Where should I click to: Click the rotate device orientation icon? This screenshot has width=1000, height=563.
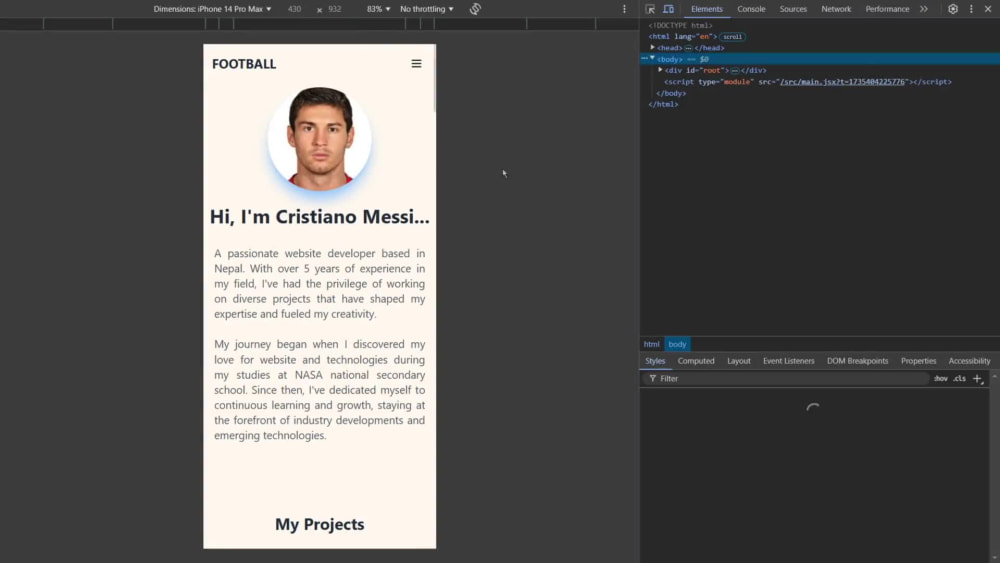tap(475, 9)
